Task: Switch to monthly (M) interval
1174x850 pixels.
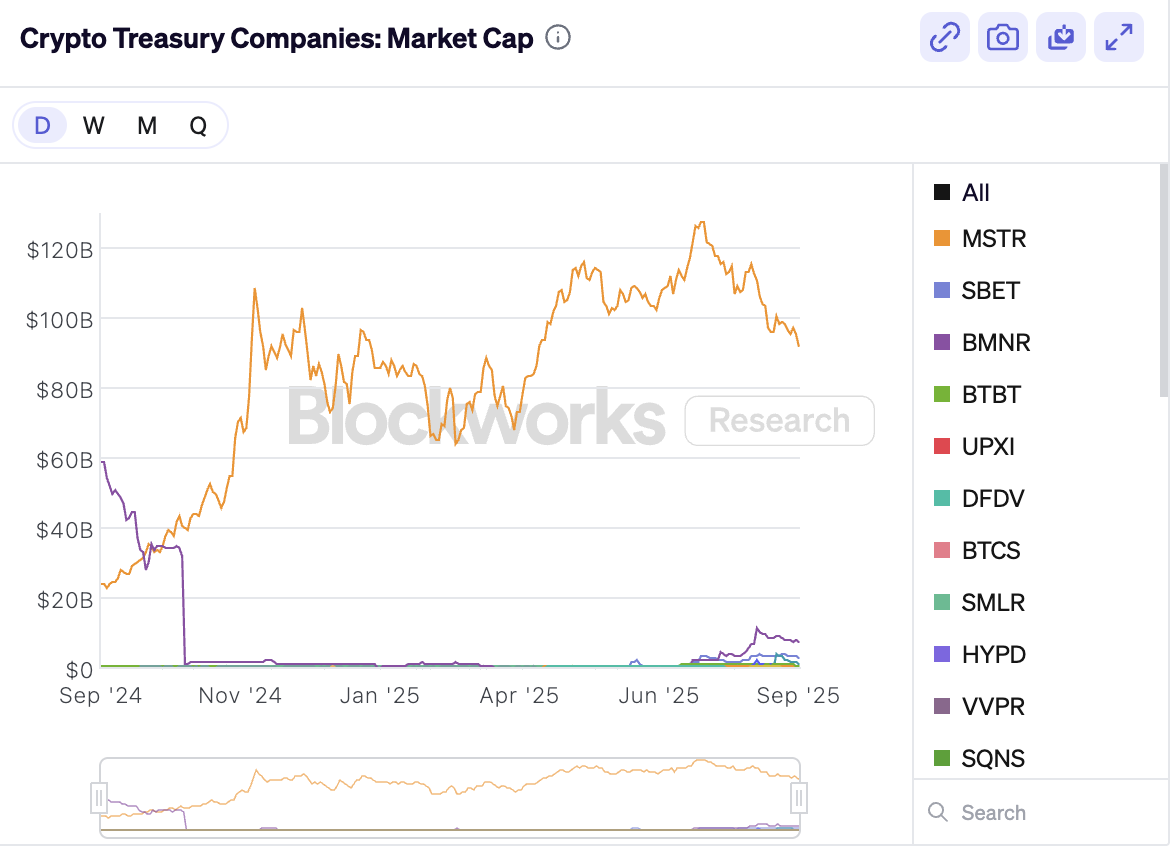Action: pyautogui.click(x=147, y=126)
